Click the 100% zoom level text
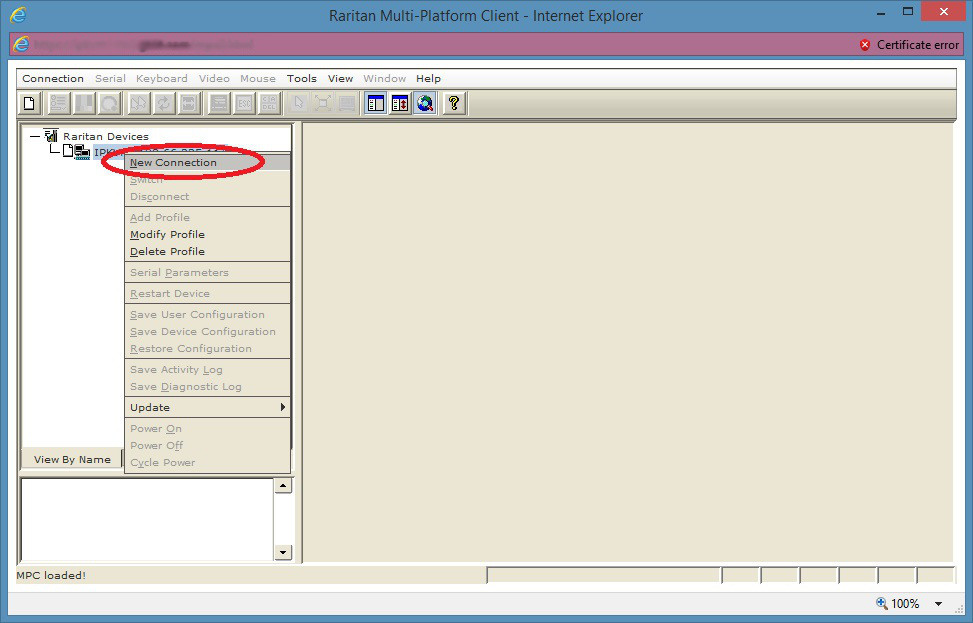This screenshot has width=973, height=623. 905,604
